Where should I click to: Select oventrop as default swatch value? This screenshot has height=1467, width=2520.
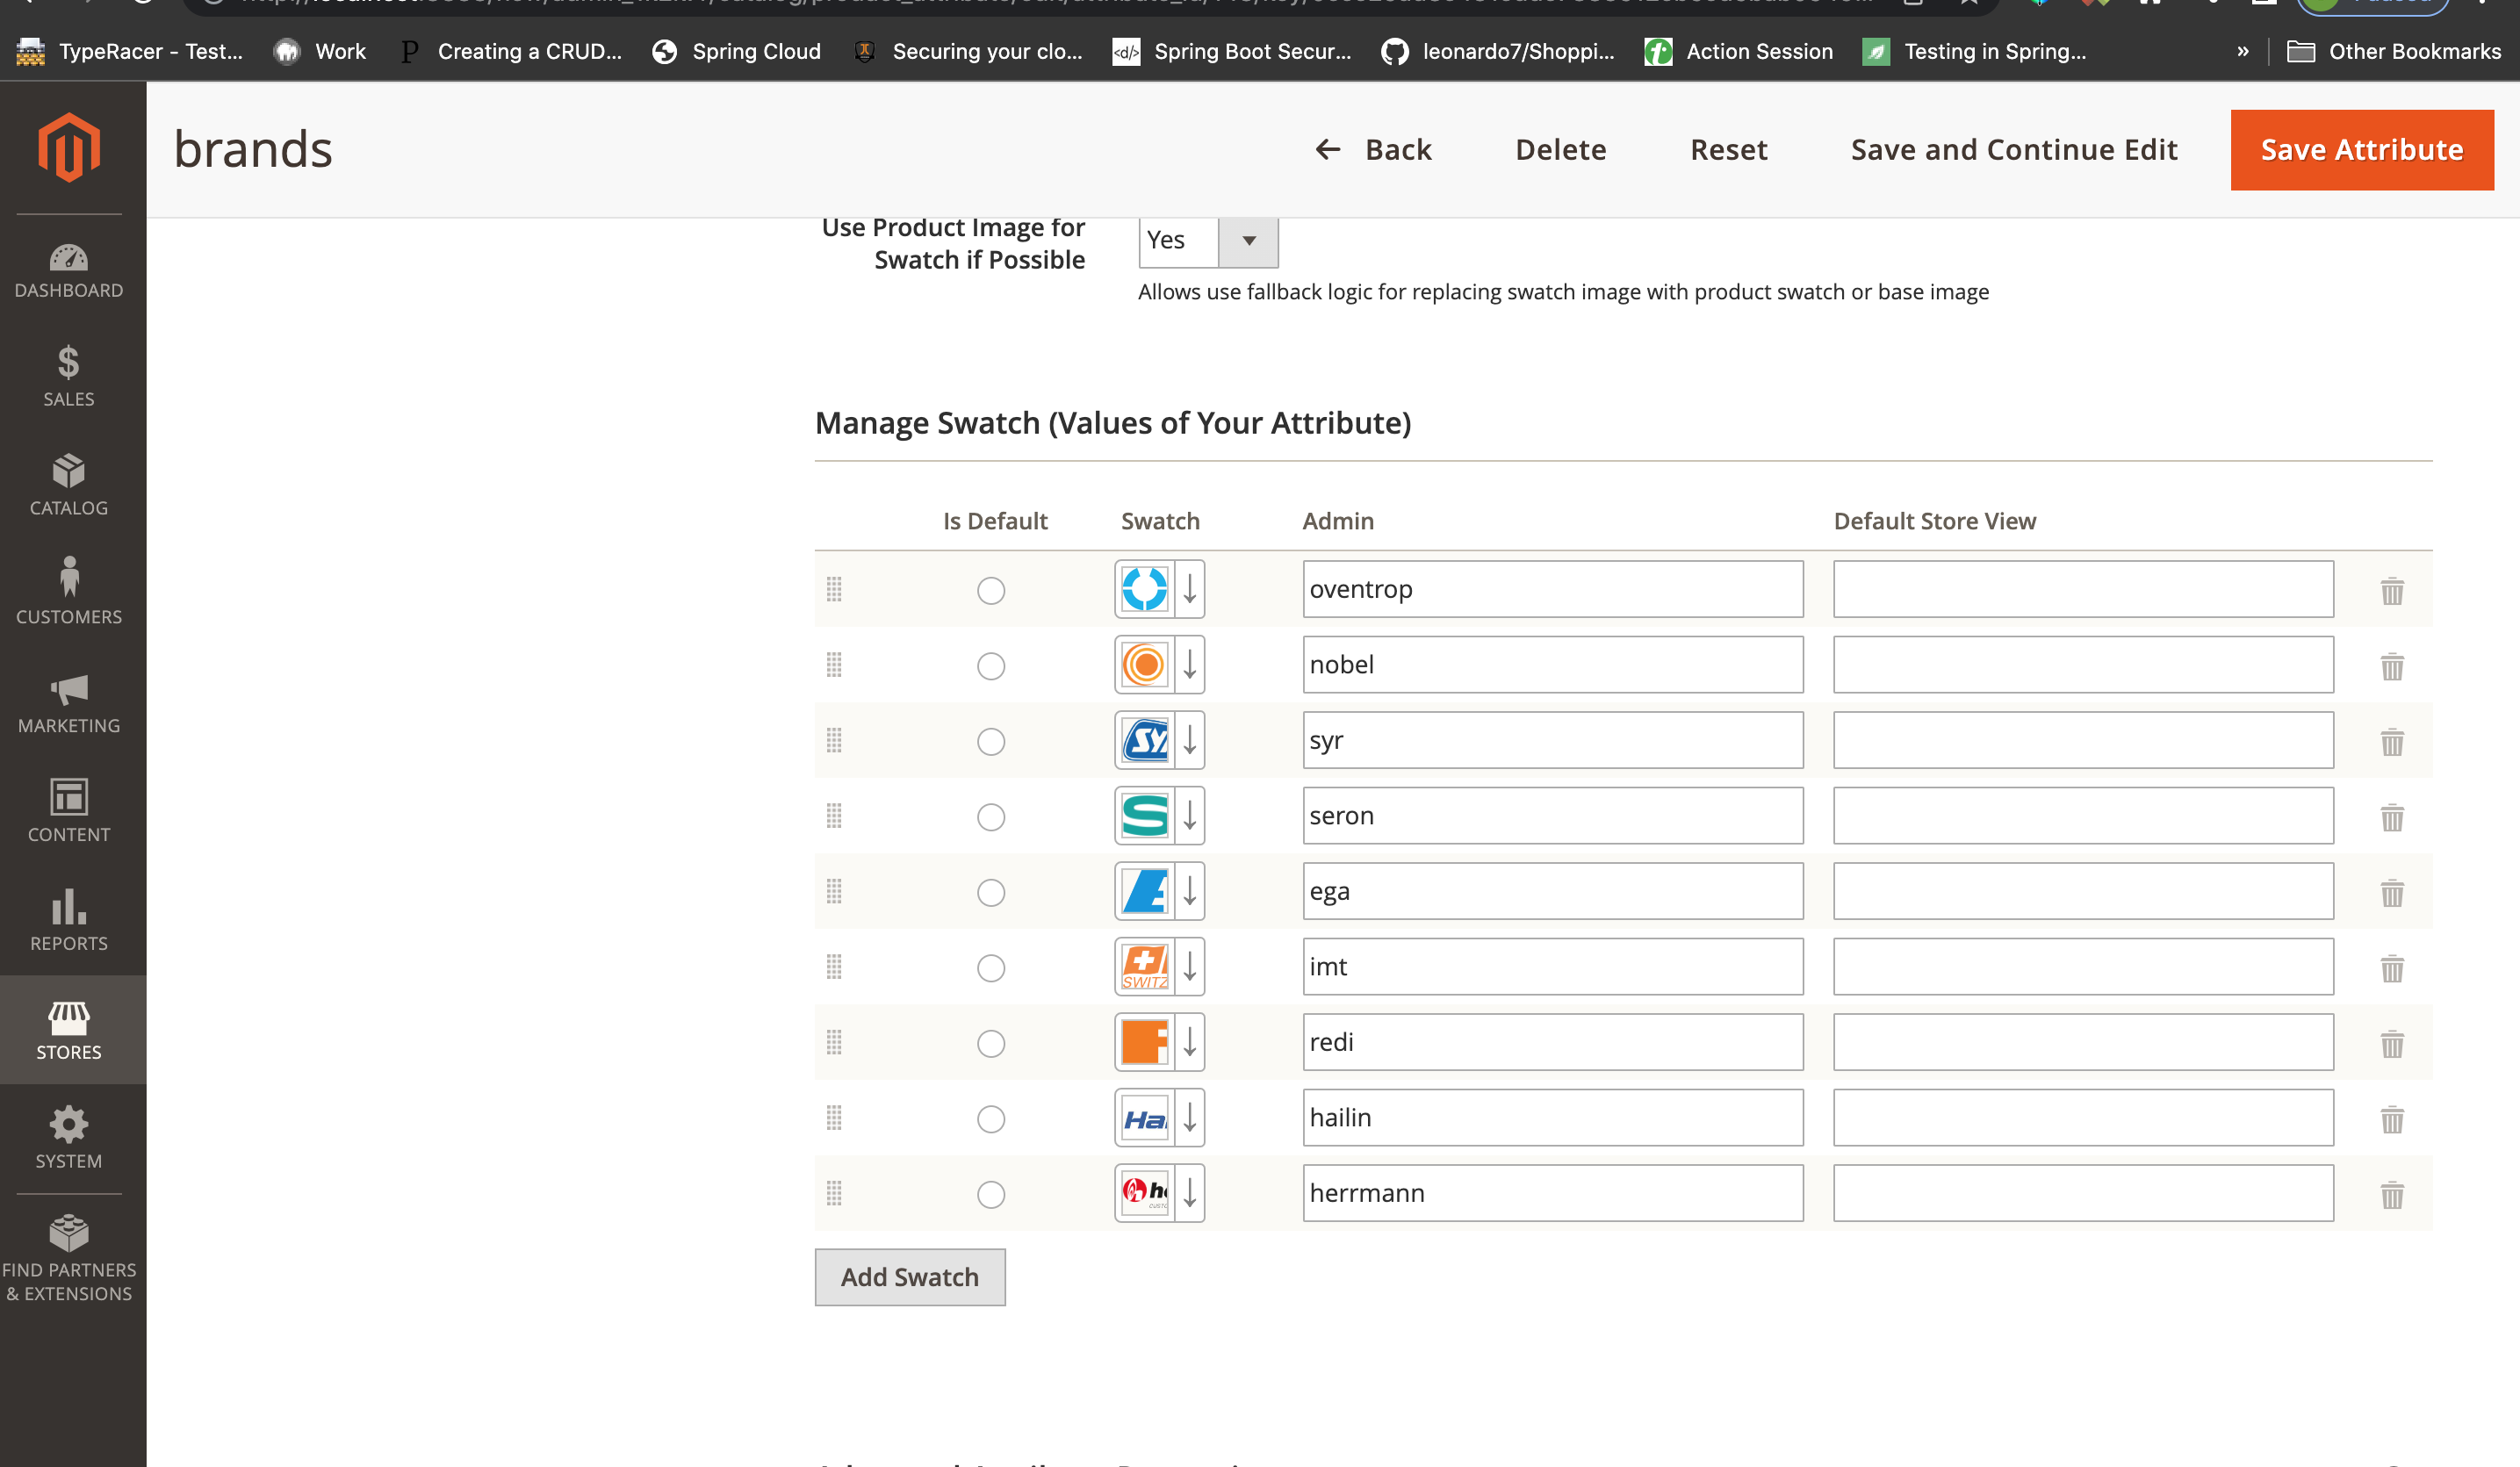990,588
